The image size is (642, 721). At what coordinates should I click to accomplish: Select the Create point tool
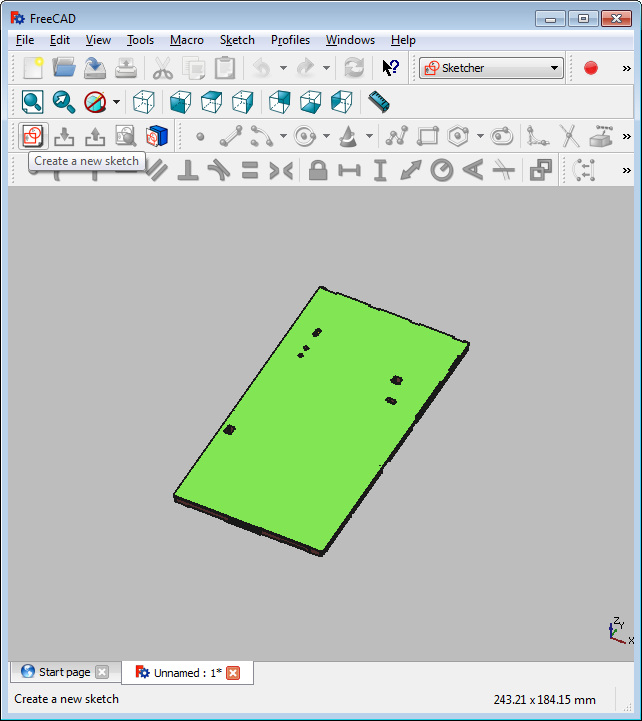200,137
